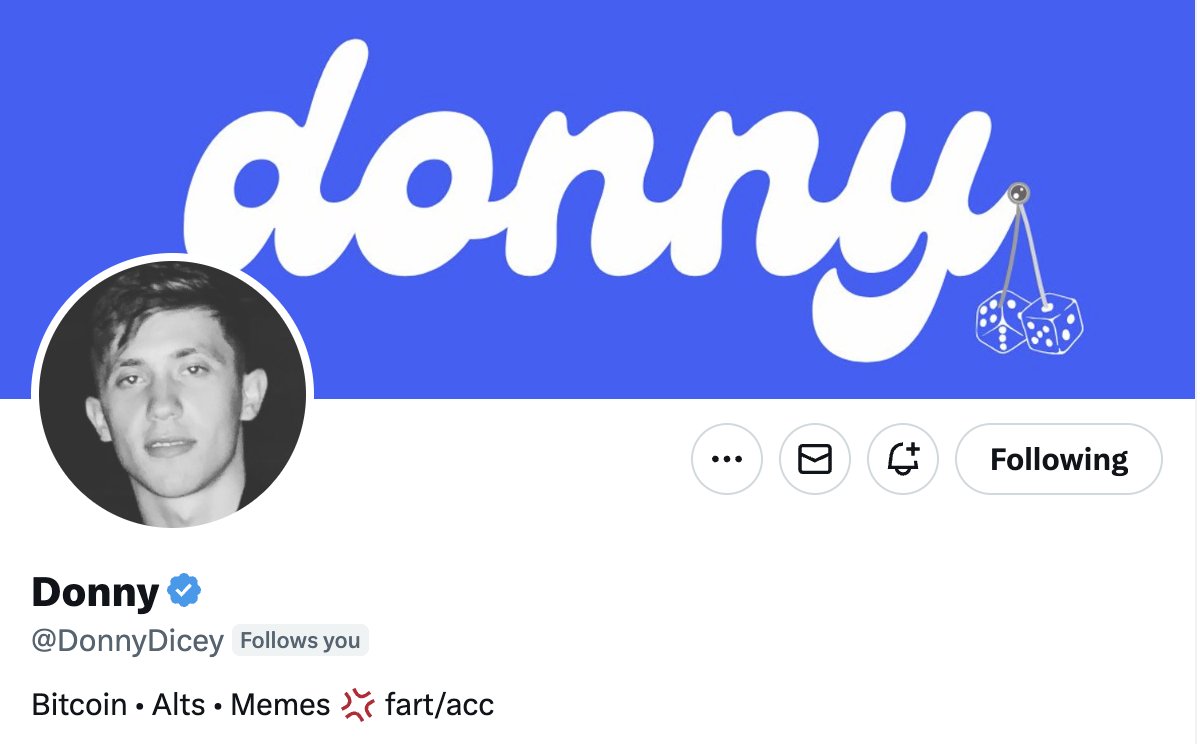Open the blue donny banner image
The height and width of the screenshot is (744, 1200).
click(x=600, y=199)
